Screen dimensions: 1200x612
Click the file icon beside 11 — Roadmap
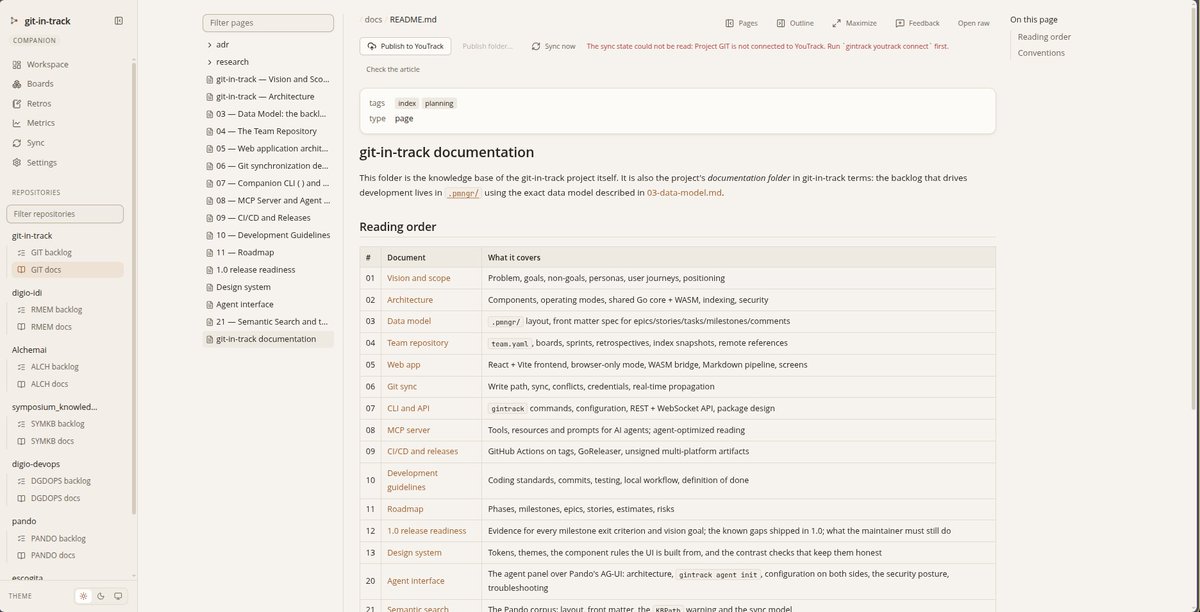[x=209, y=252]
